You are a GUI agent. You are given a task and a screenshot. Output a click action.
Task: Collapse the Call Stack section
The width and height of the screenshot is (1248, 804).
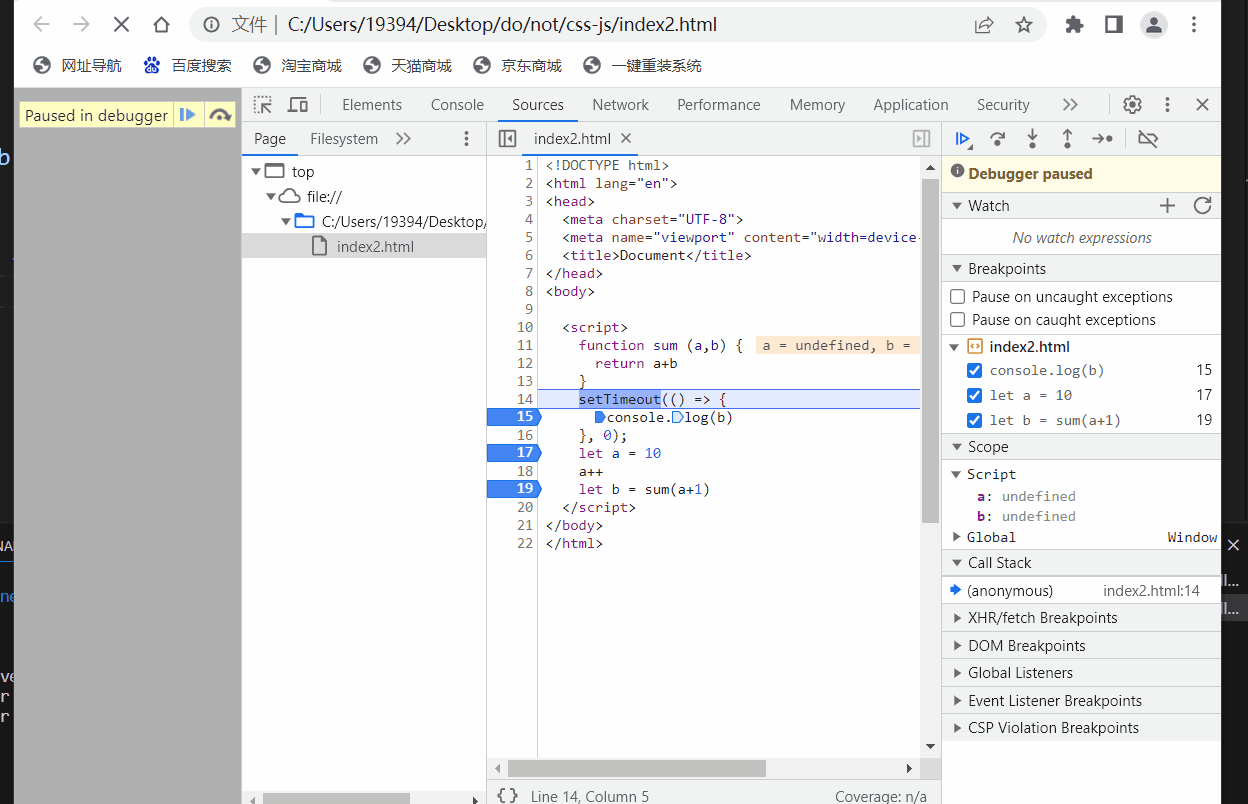(999, 563)
